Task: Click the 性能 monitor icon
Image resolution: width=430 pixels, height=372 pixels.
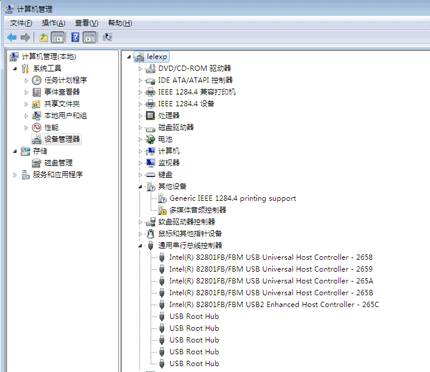Action: point(36,127)
